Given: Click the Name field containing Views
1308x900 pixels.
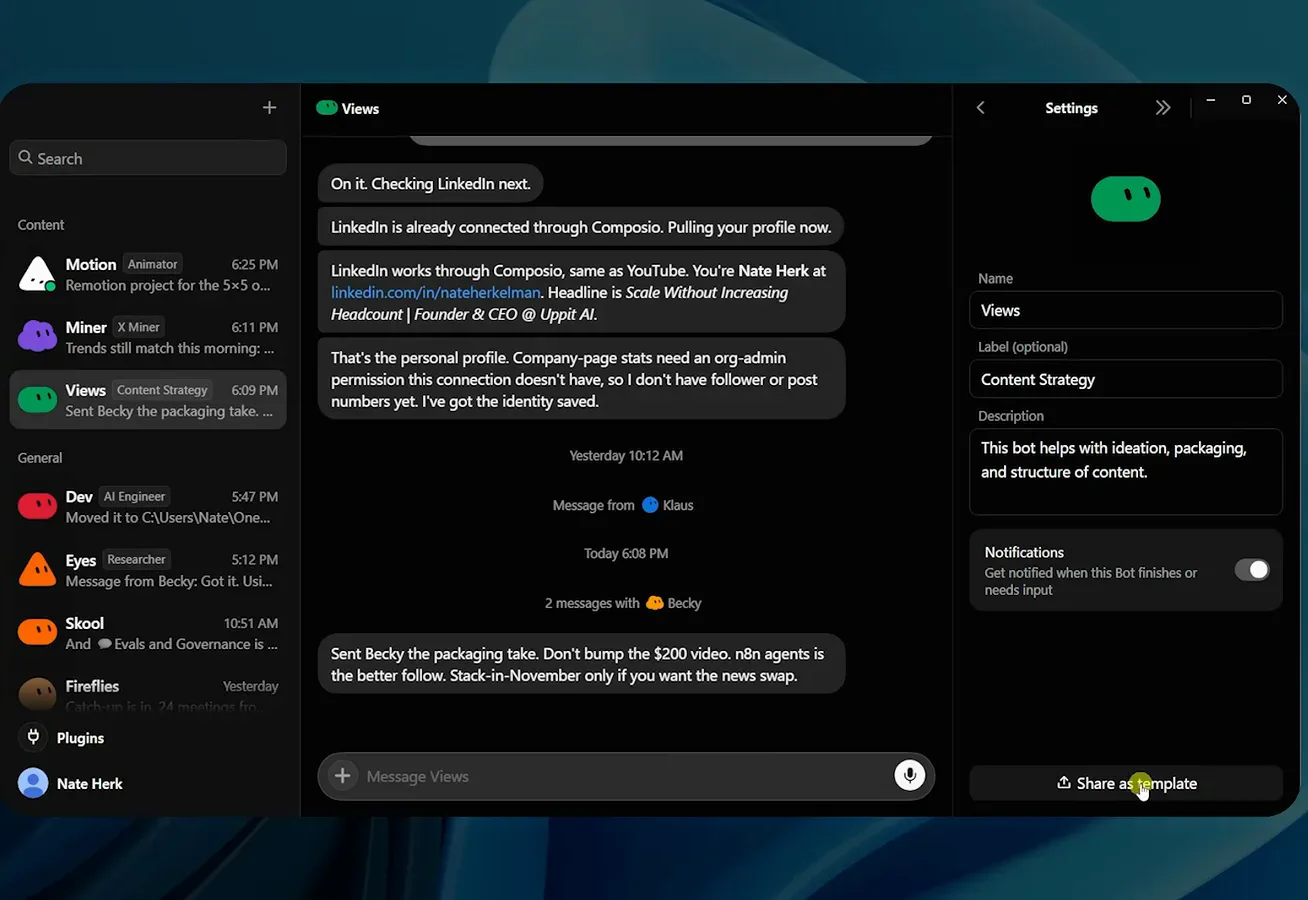Looking at the screenshot, I should click(x=1126, y=310).
